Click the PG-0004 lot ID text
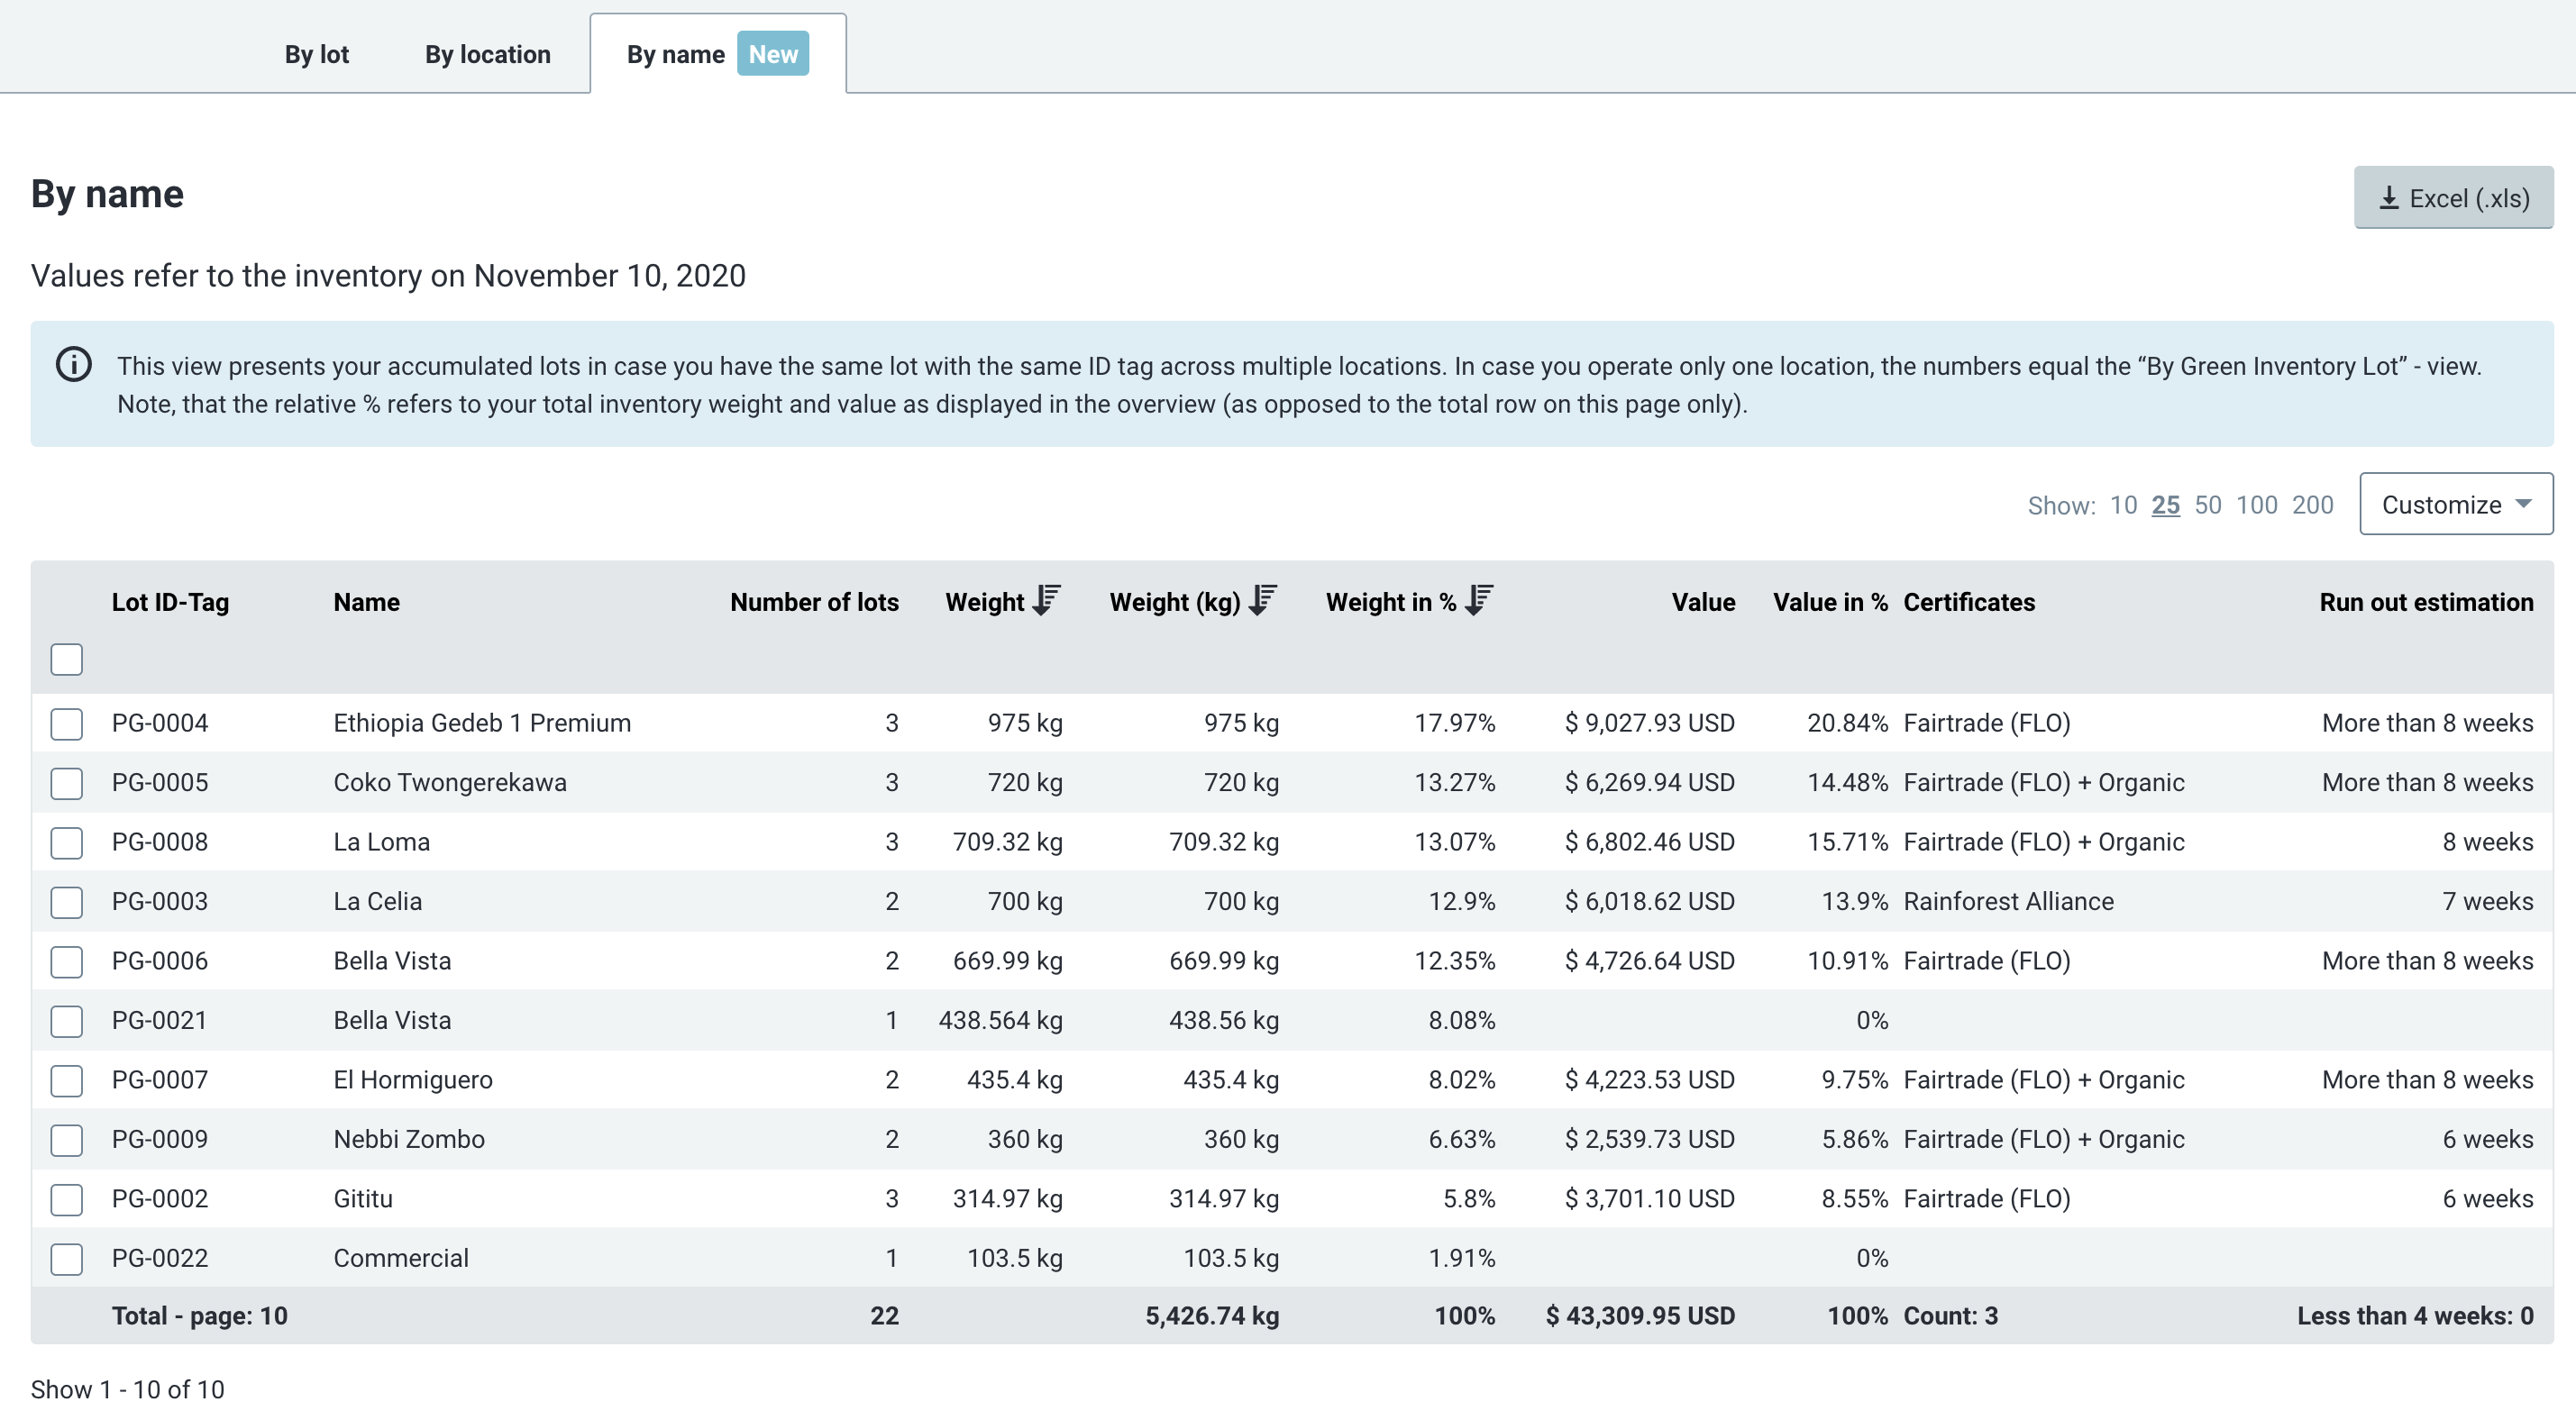Viewport: 2576px width, 1420px height. [x=160, y=723]
